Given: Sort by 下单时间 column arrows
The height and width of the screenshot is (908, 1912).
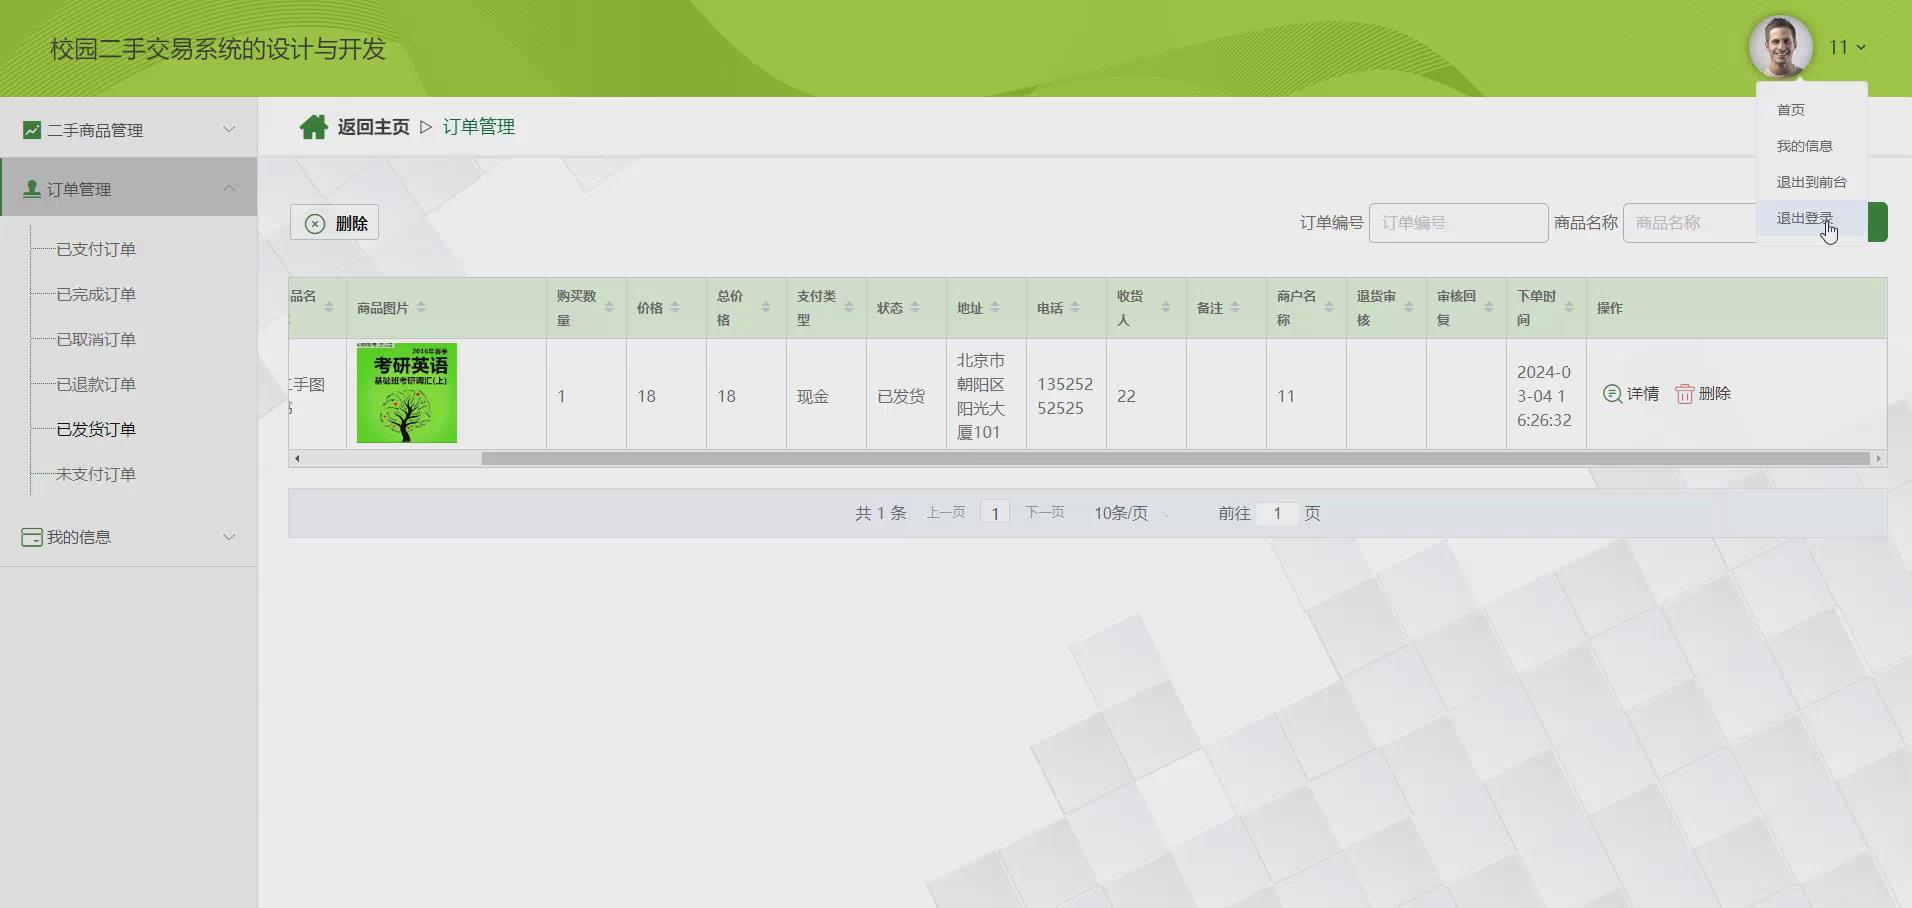Looking at the screenshot, I should (1569, 308).
